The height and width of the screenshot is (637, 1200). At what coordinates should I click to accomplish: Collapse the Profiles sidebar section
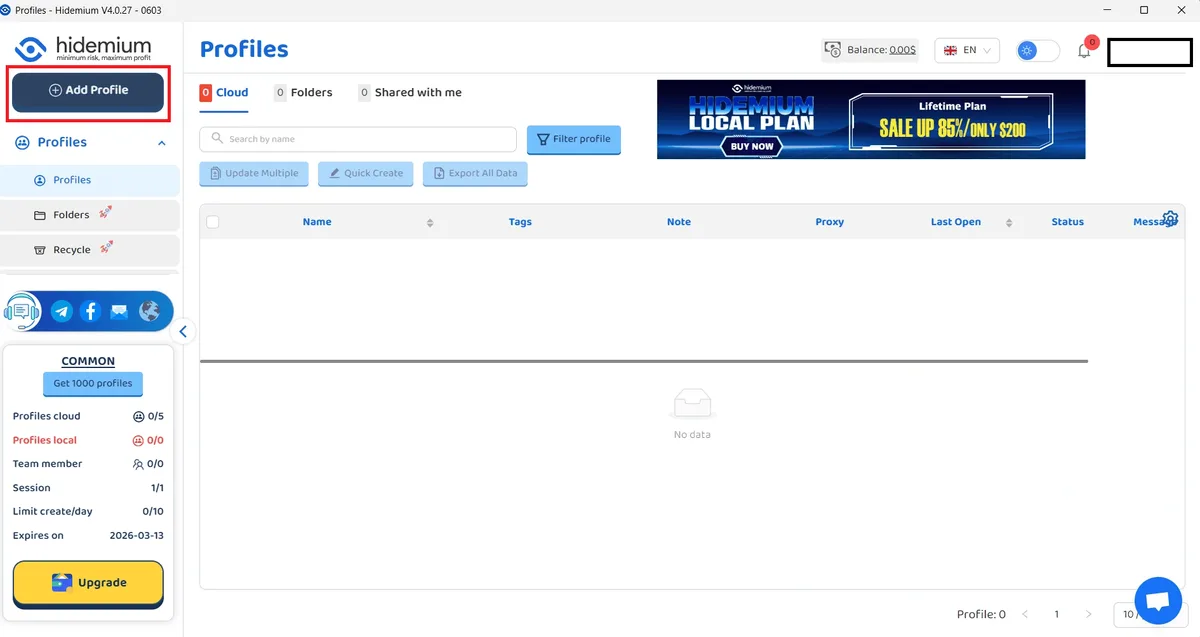162,143
